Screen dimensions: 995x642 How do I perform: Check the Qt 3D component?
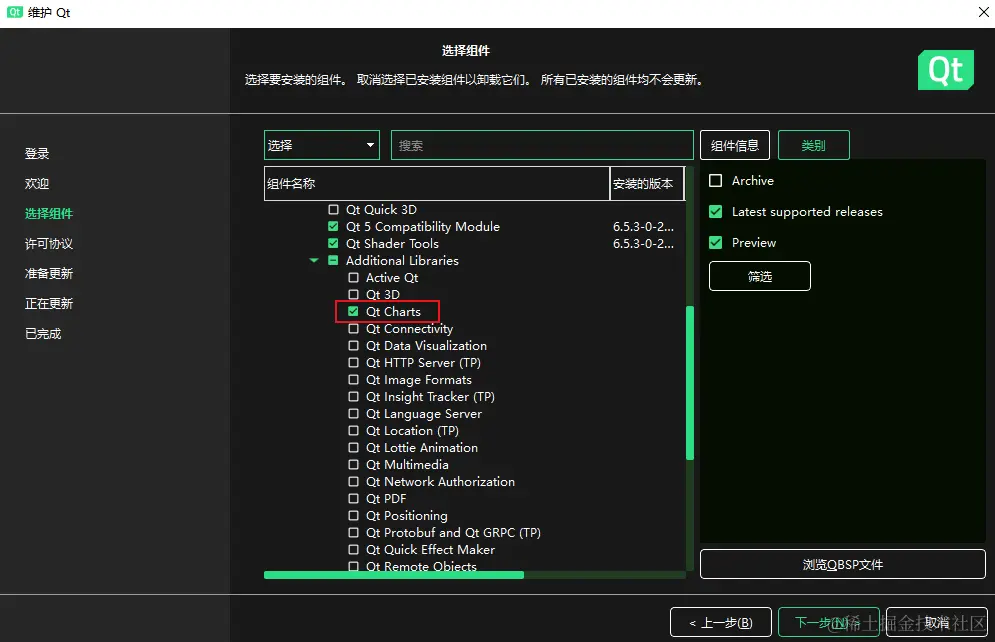(353, 294)
